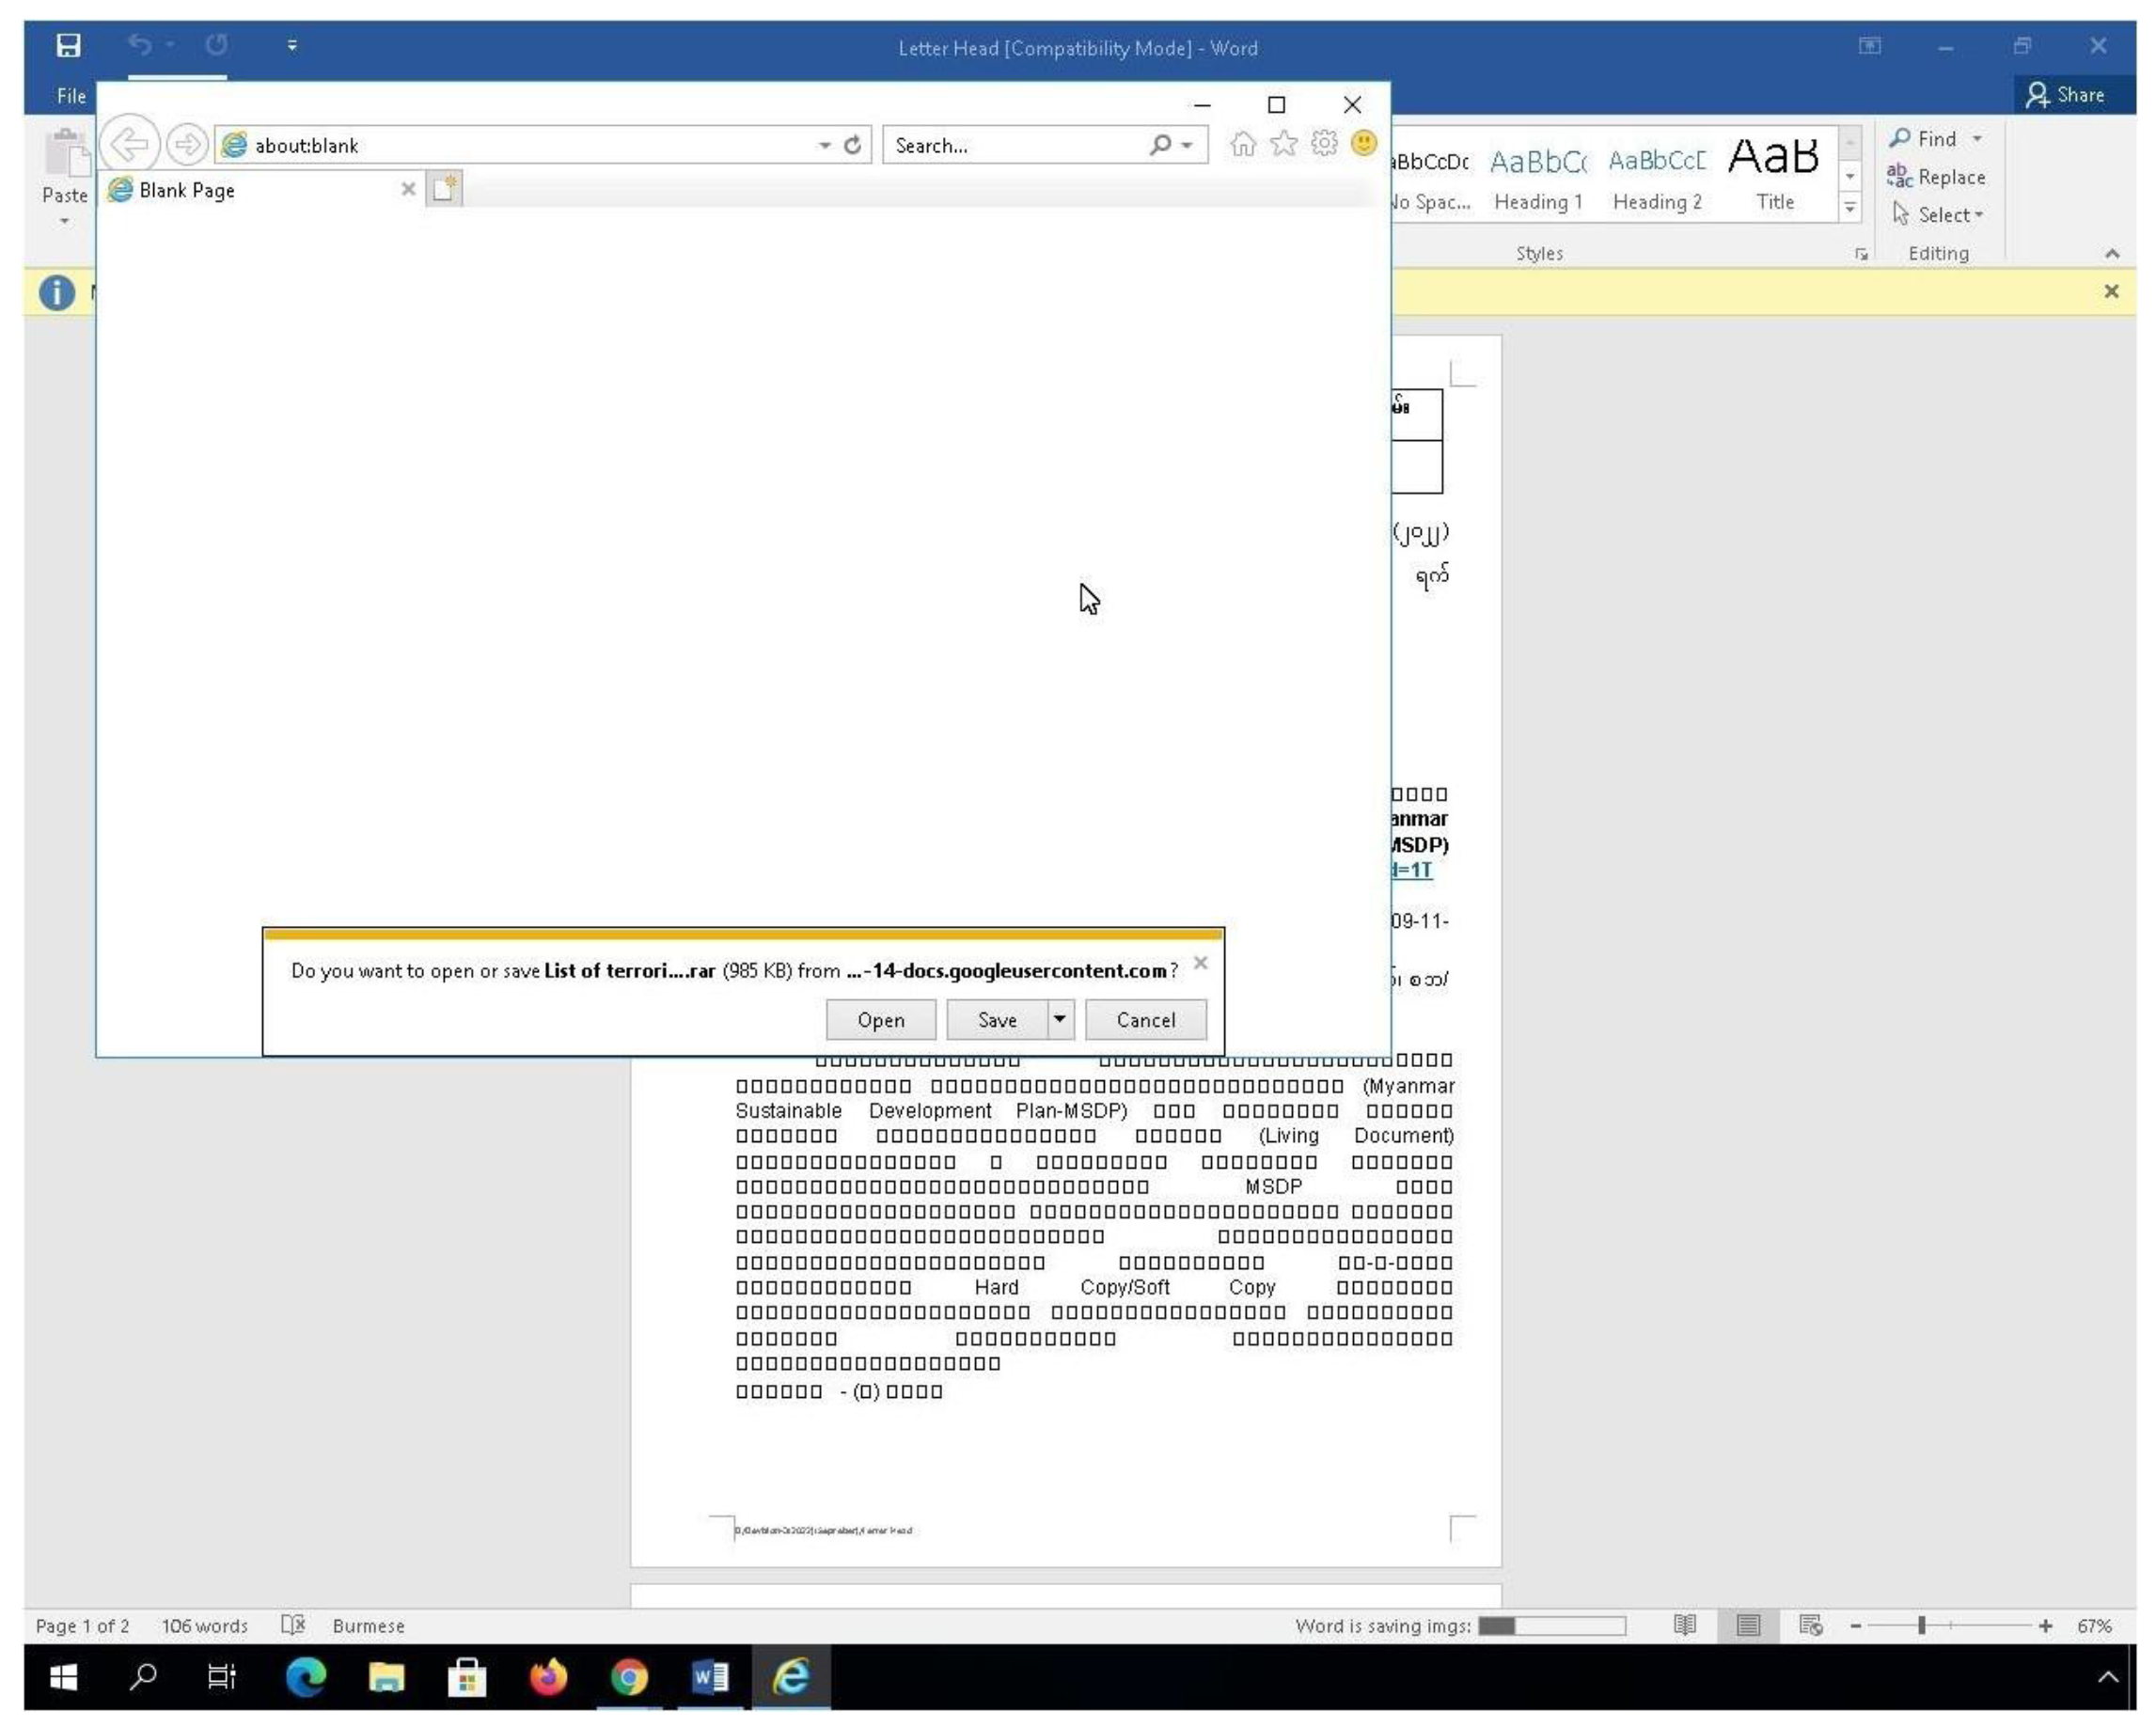This screenshot has height=1727, width=2156.
Task: Open File Explorer from taskbar
Action: 386,1676
